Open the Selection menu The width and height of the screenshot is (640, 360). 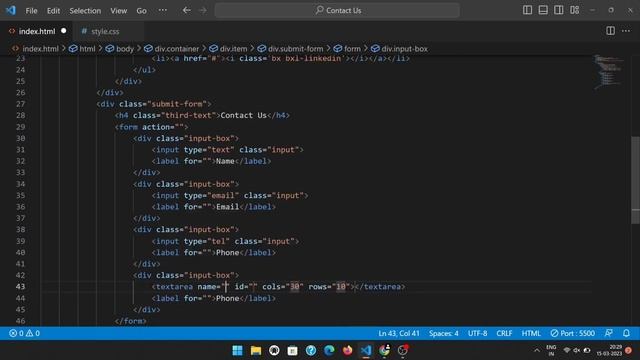coord(85,11)
